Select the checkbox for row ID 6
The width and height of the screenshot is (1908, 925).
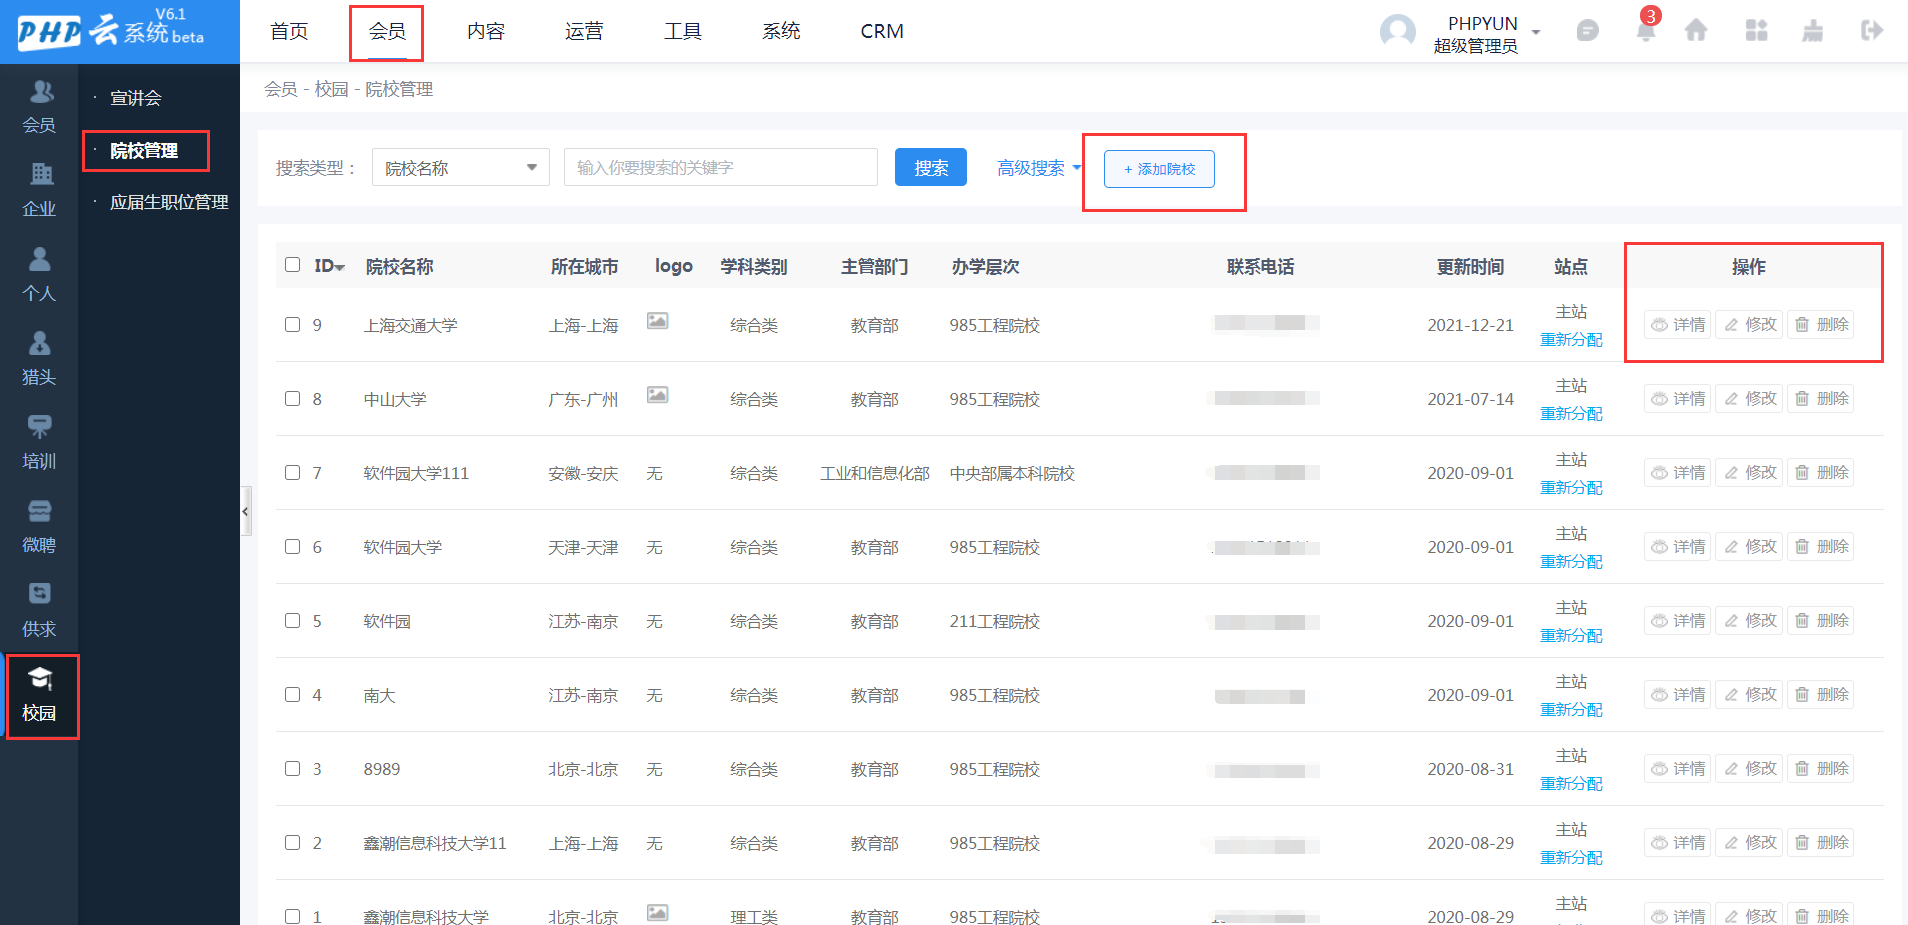click(292, 547)
